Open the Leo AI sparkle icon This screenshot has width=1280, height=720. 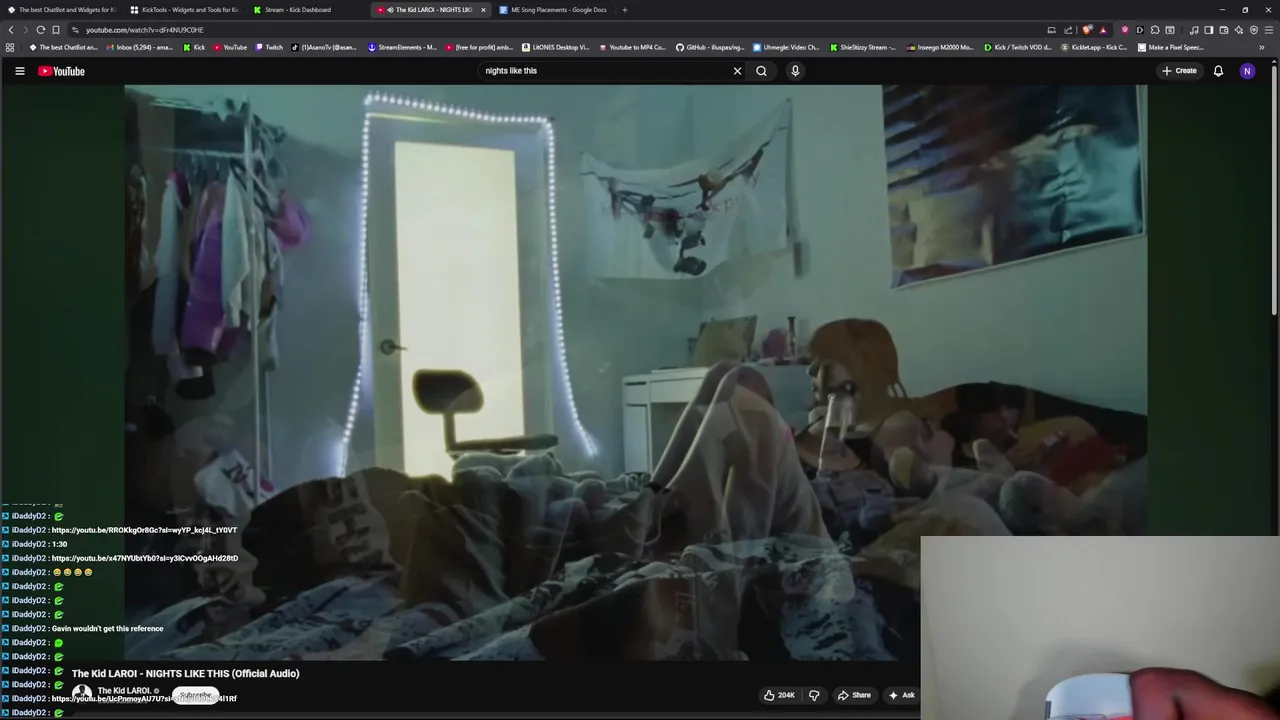(x=1239, y=30)
